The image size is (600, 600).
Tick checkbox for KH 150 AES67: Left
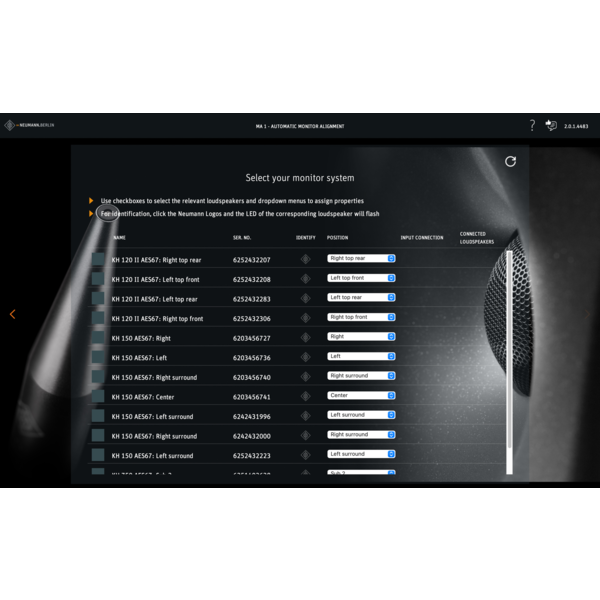98,357
